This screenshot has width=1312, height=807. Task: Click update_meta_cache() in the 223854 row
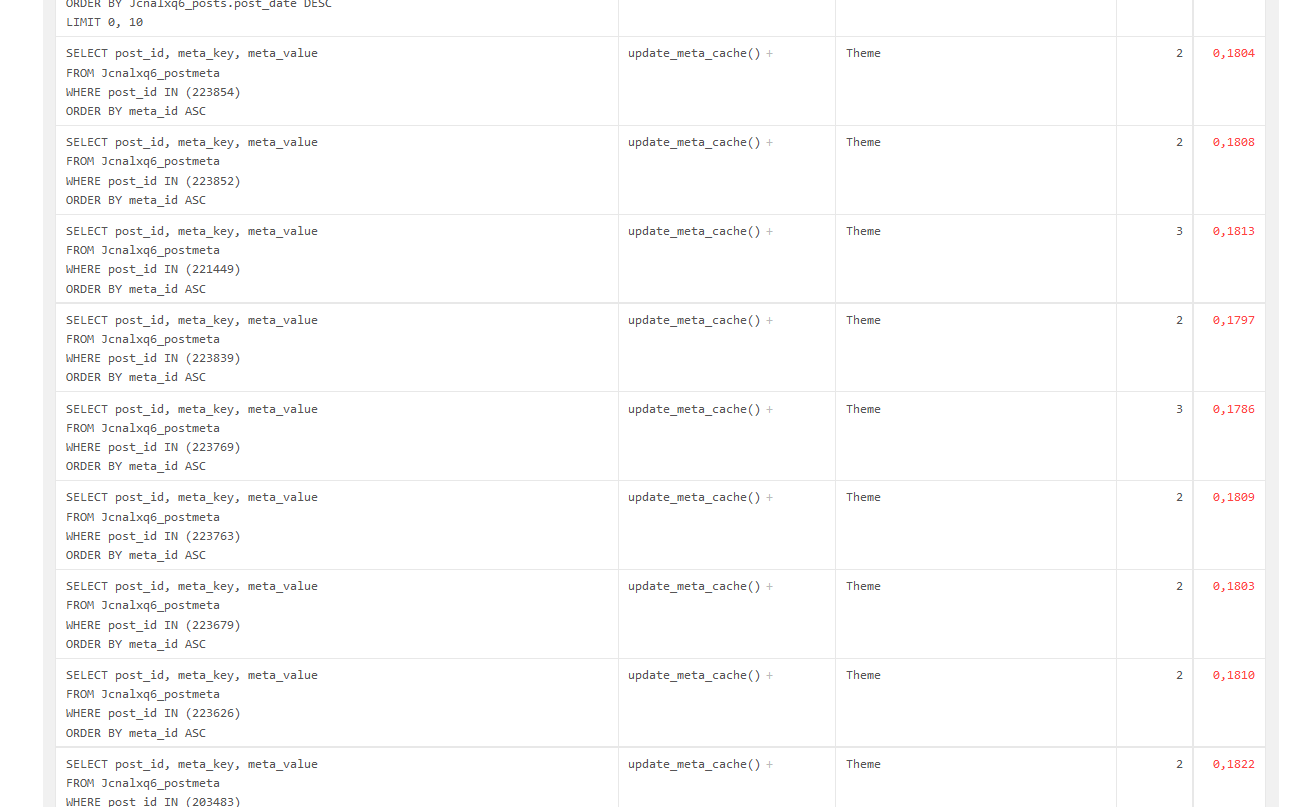point(694,54)
